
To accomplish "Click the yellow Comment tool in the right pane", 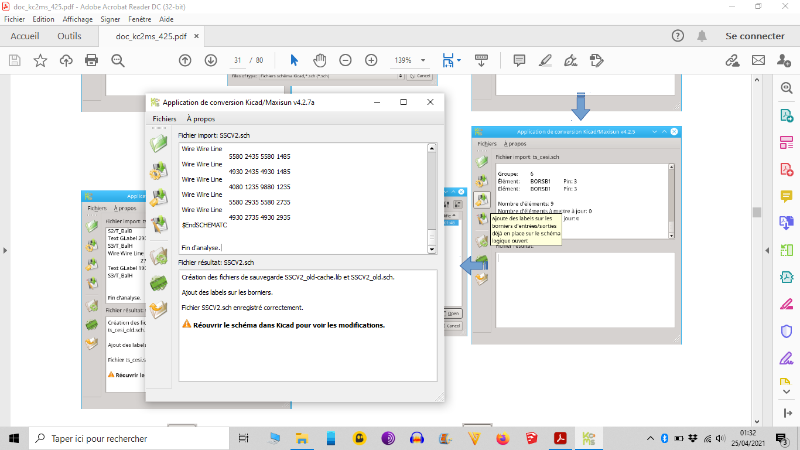I will [x=786, y=196].
